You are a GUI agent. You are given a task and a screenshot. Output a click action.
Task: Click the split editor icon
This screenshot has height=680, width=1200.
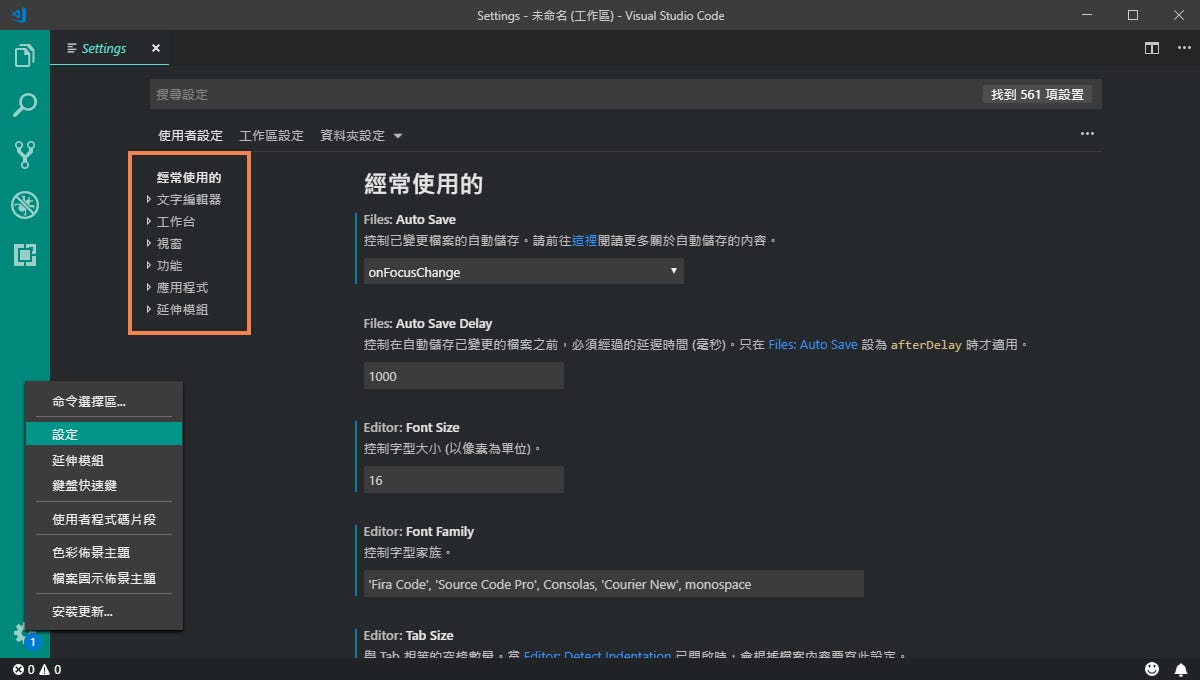click(x=1152, y=48)
